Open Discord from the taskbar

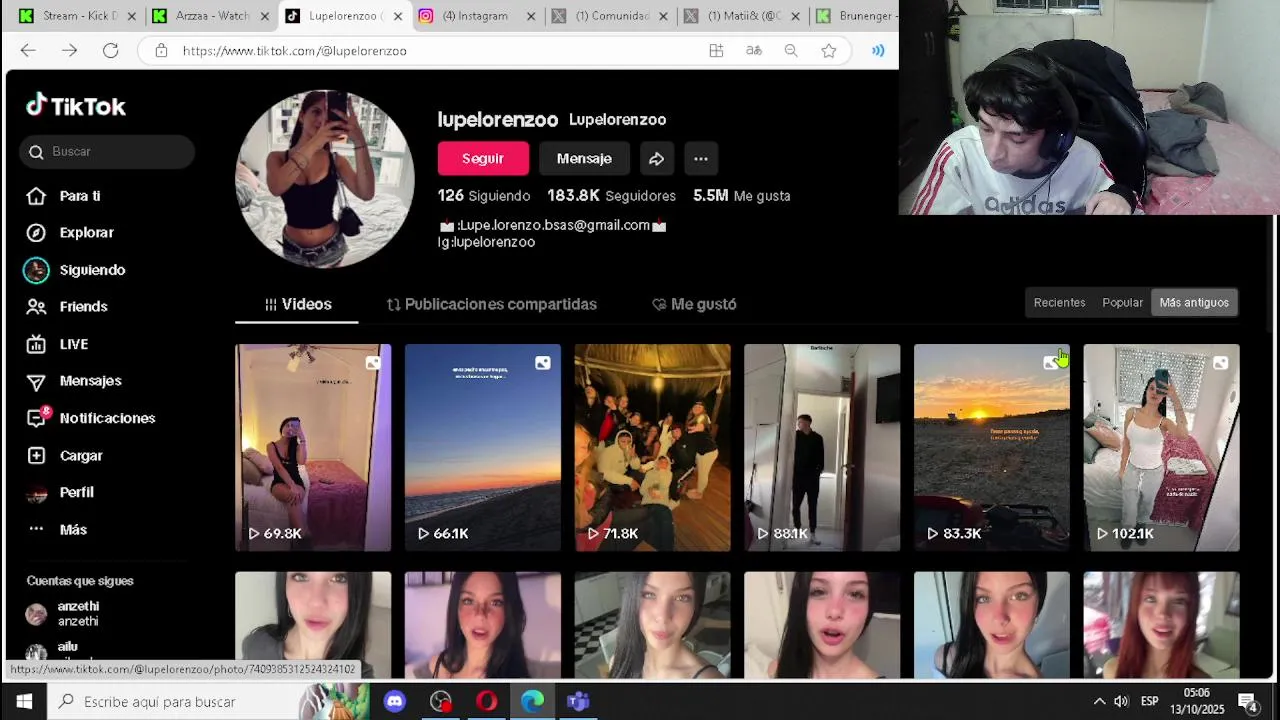(x=395, y=702)
